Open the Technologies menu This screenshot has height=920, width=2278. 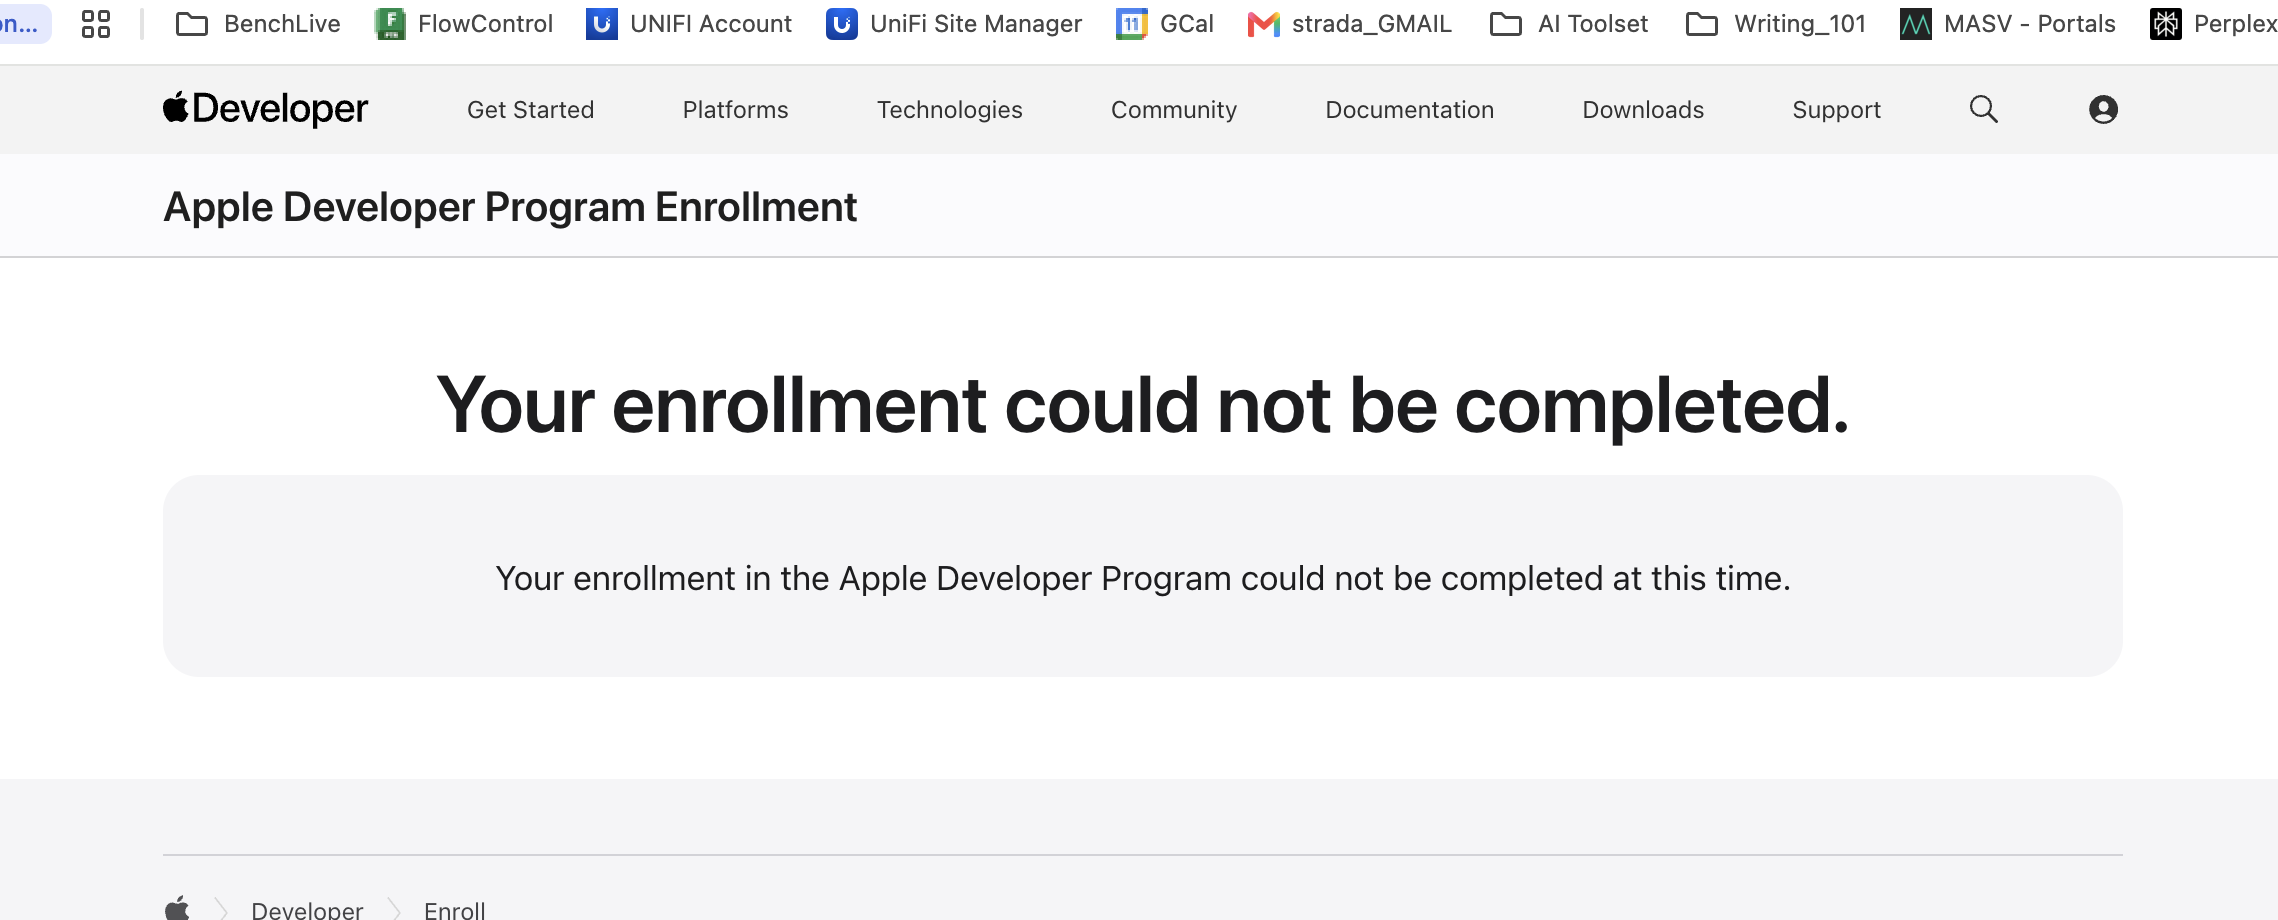[x=950, y=110]
